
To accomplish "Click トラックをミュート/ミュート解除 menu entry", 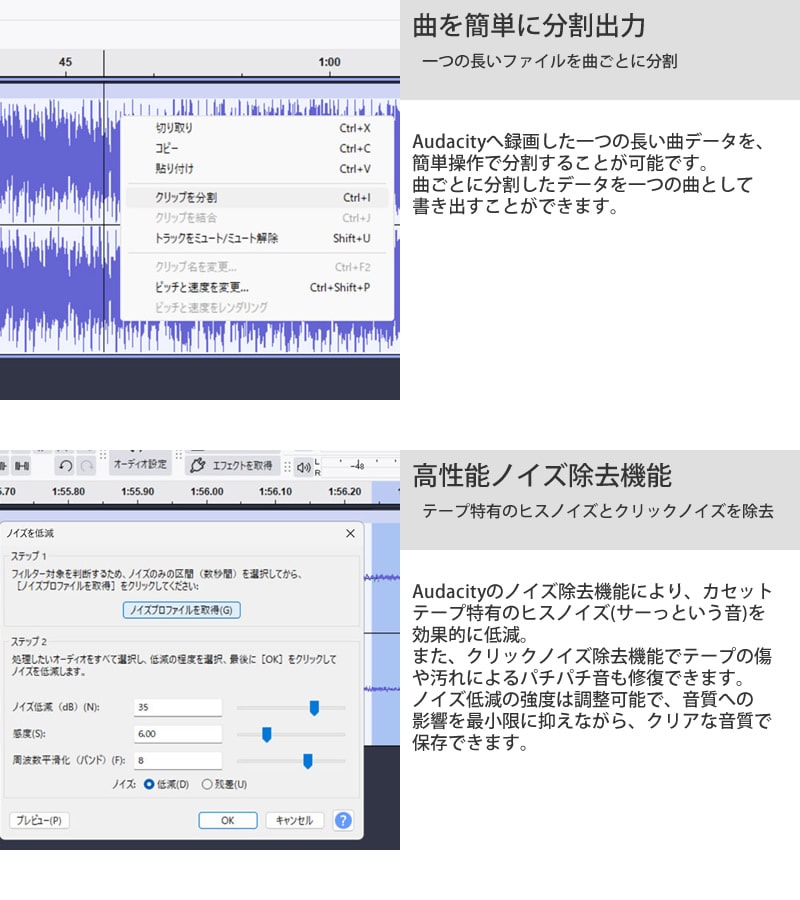I will pyautogui.click(x=217, y=238).
